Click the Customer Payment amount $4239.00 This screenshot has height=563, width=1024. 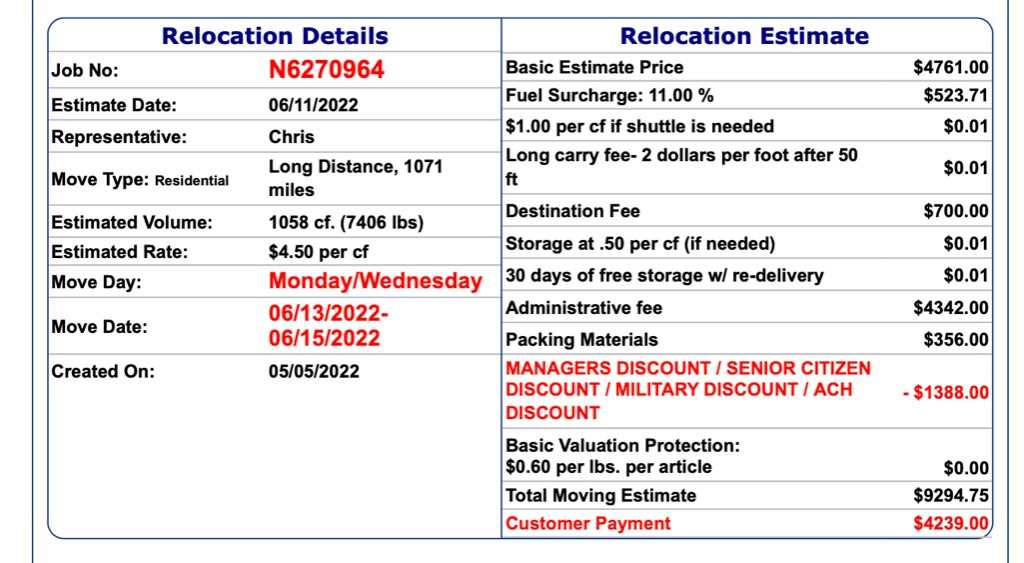coord(951,523)
